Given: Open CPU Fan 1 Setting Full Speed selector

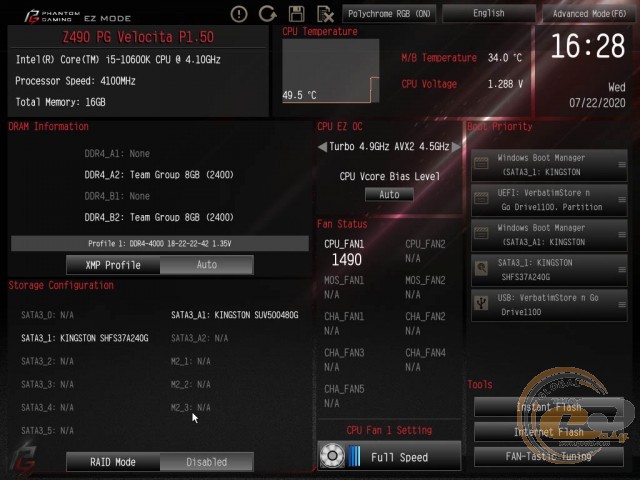Looking at the screenshot, I should click(x=389, y=456).
